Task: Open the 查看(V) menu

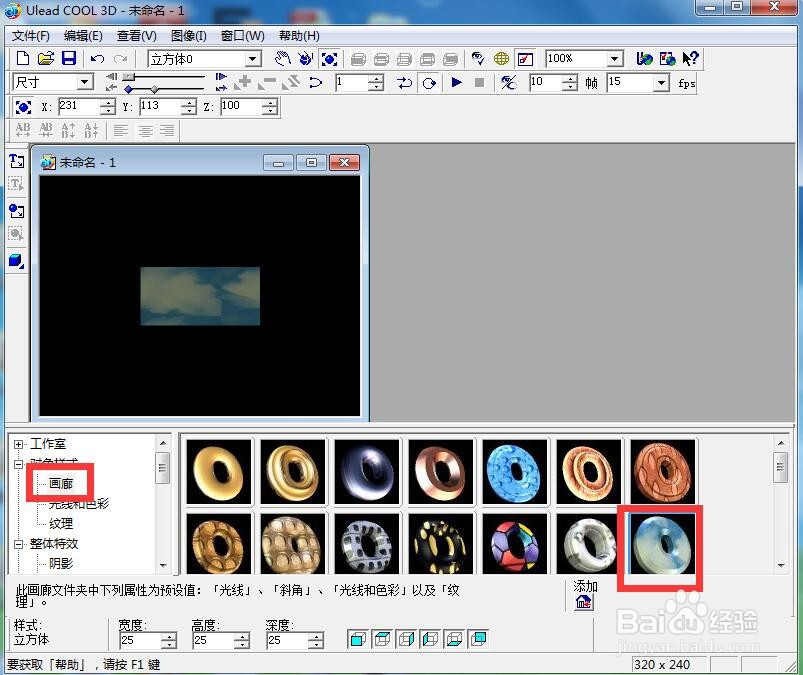Action: [x=137, y=36]
